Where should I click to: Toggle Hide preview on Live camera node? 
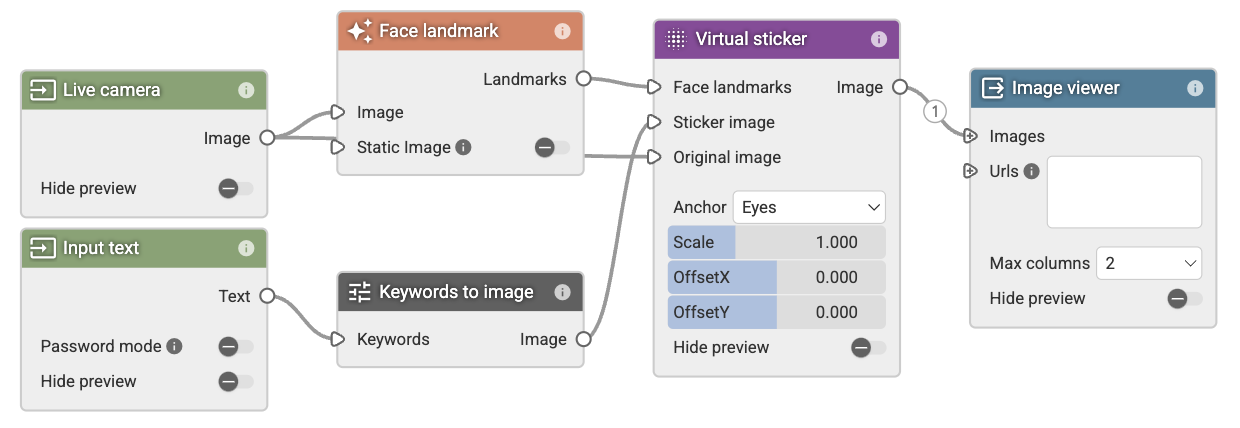pos(236,188)
